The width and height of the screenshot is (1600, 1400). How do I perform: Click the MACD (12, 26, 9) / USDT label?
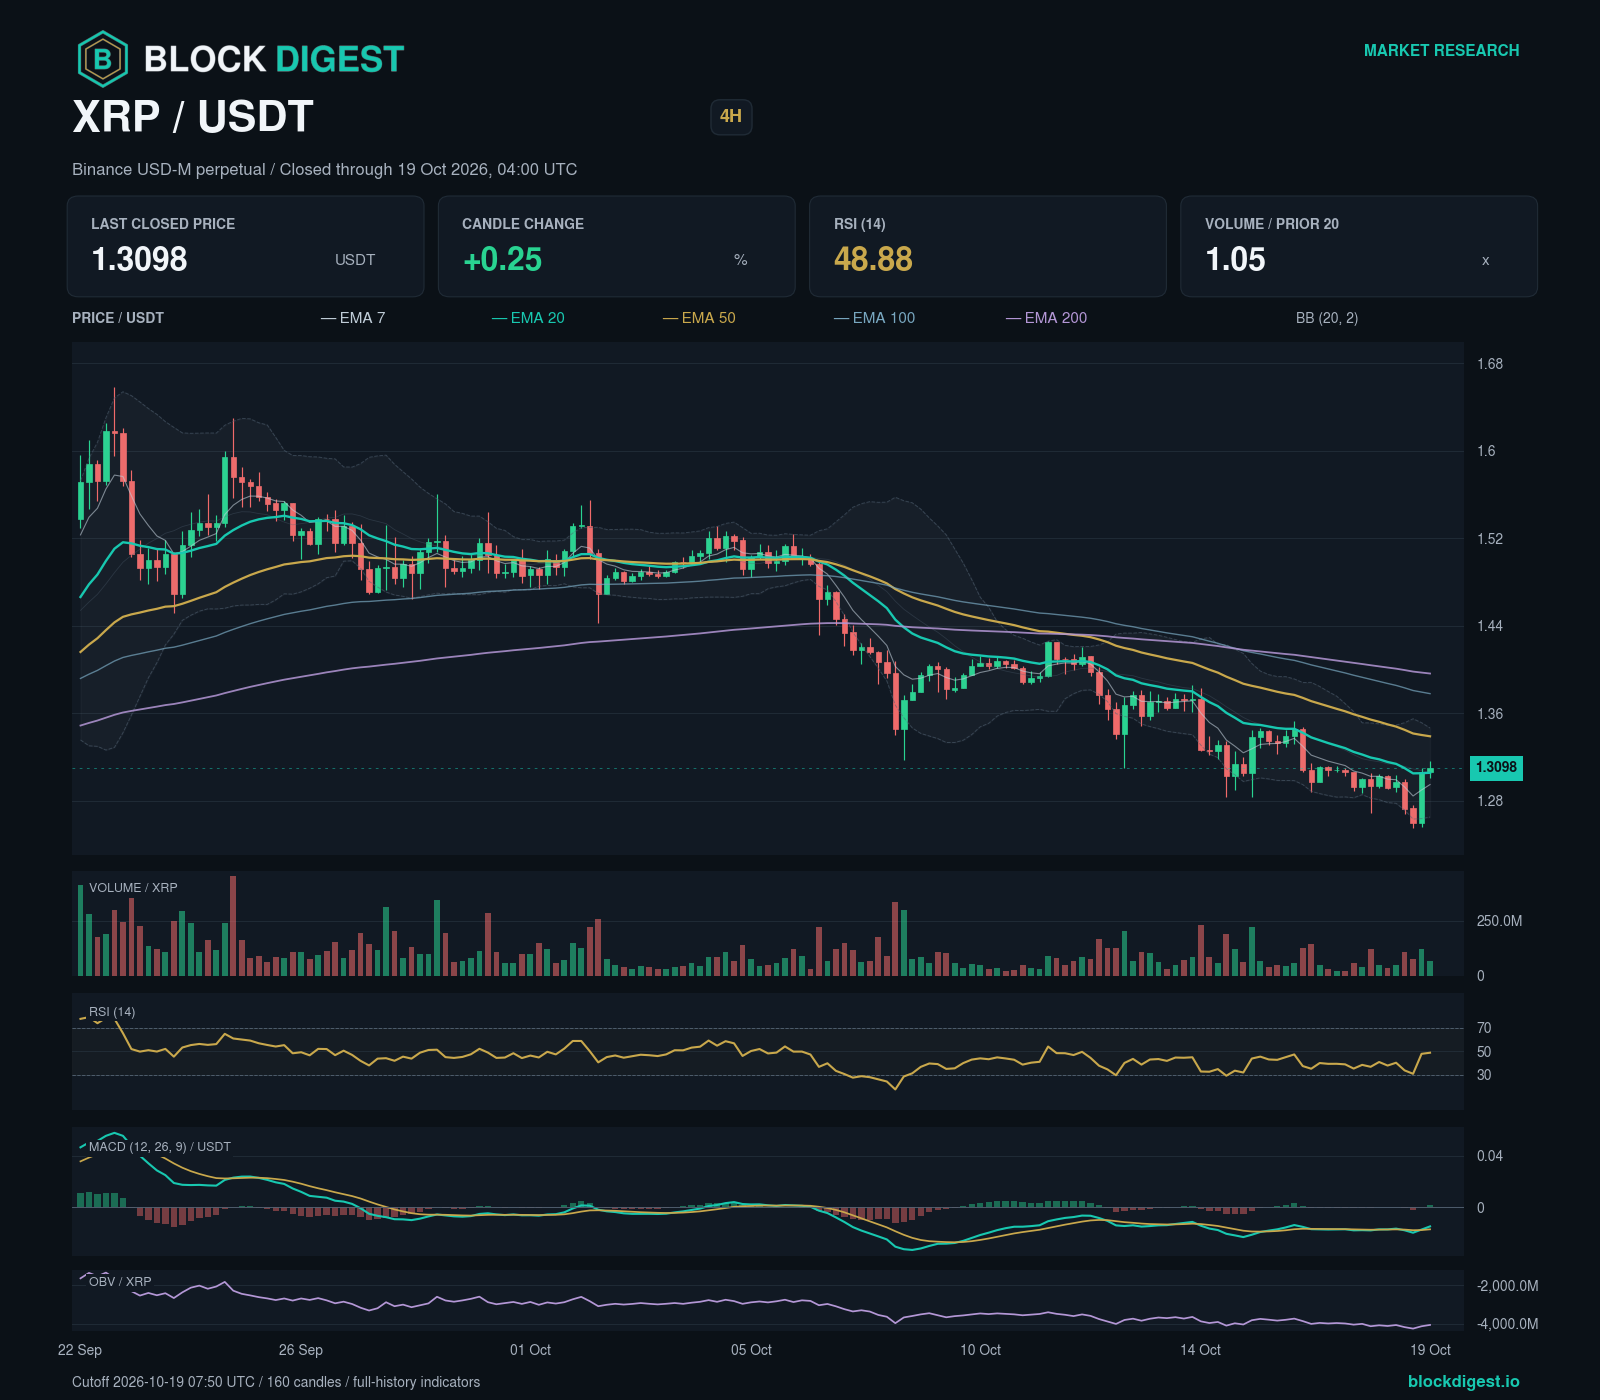coord(160,1147)
